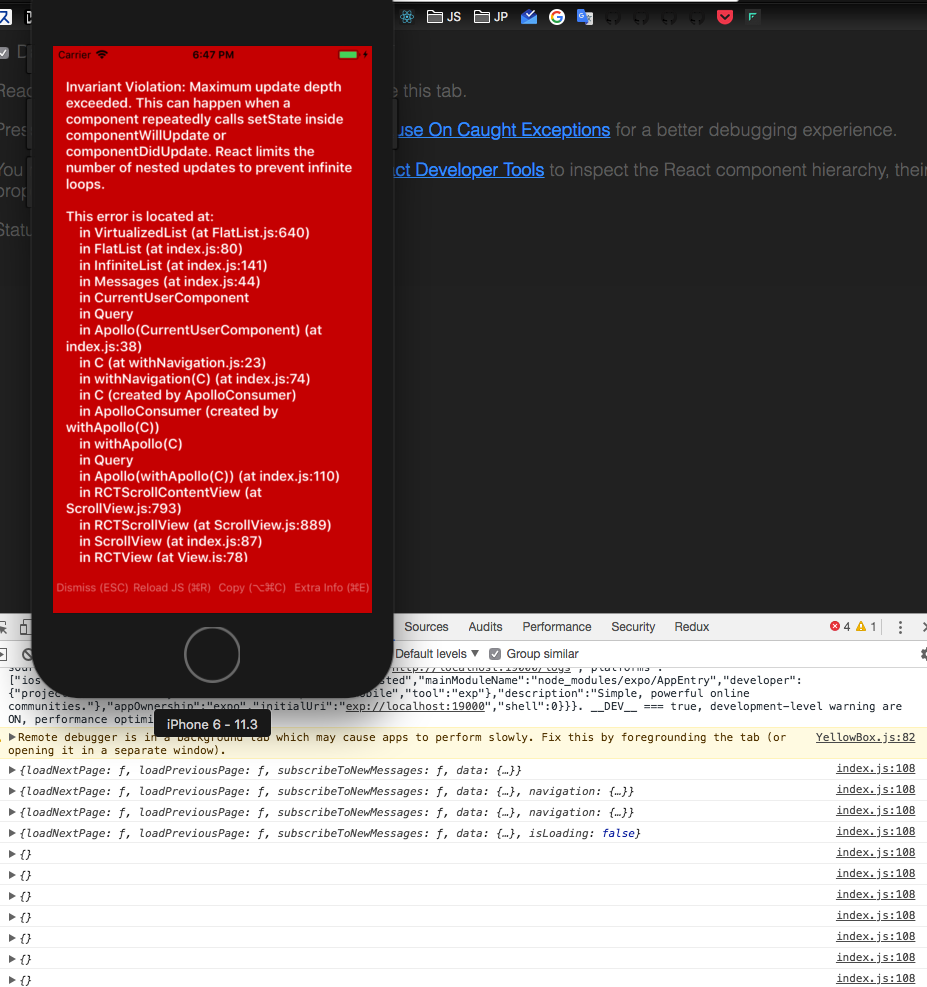927x987 pixels.
Task: Follow the Pause On Caught Exceptions link
Action: [x=503, y=130]
